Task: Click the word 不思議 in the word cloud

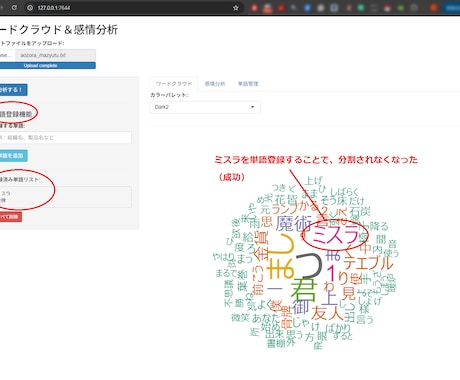Action: [229, 293]
